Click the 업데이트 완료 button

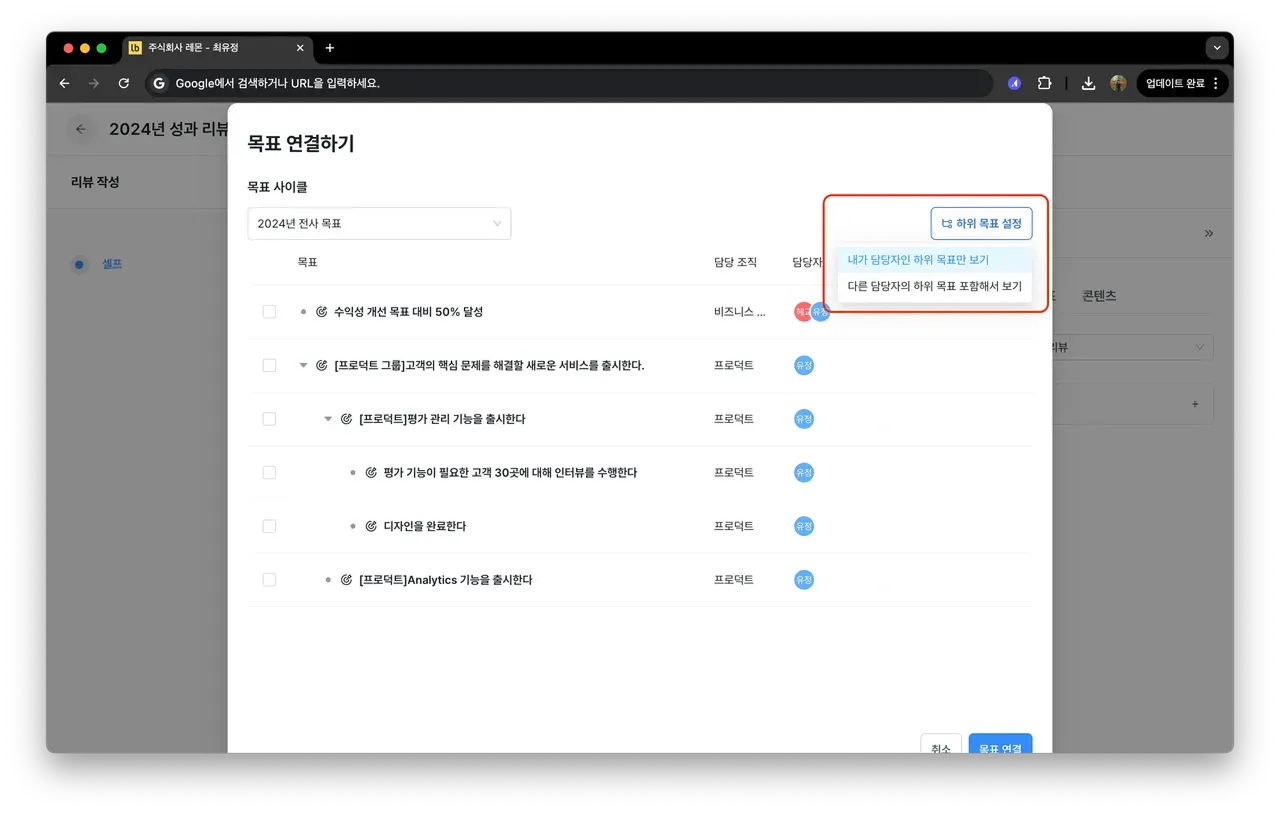1182,84
